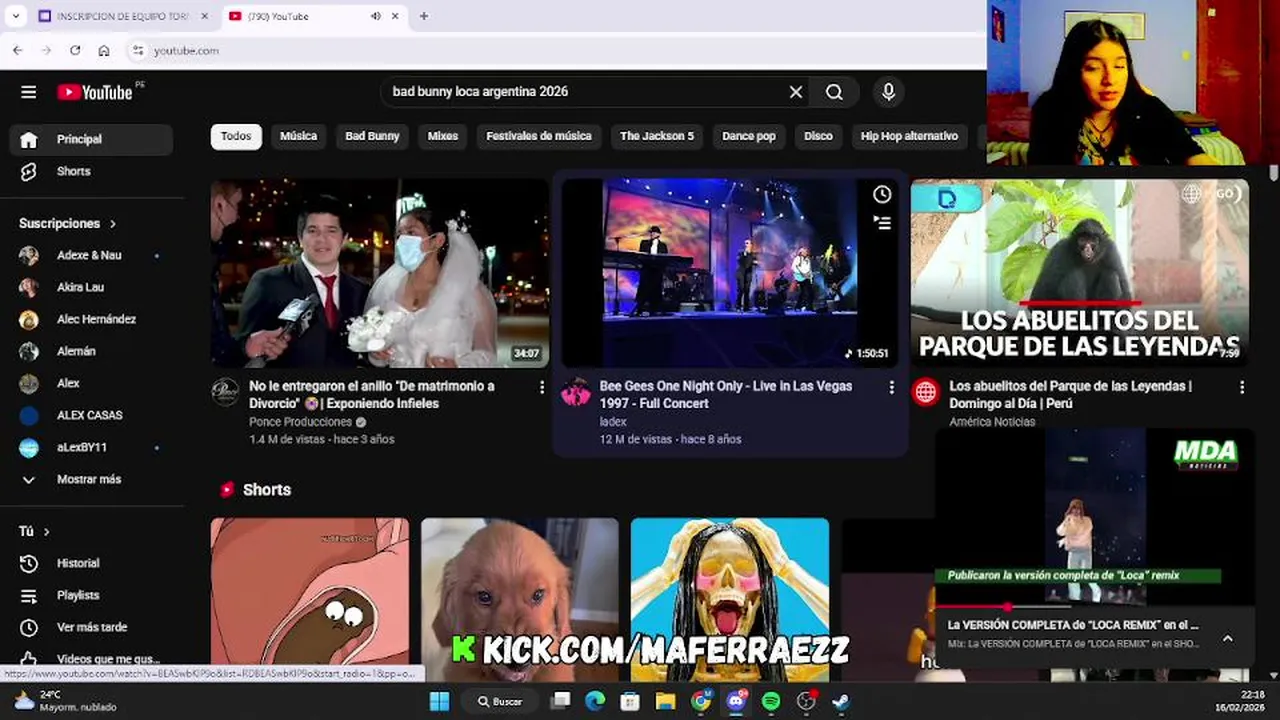Open options for Los abuelitos video
Screen dimensions: 1280x720
1242,387
